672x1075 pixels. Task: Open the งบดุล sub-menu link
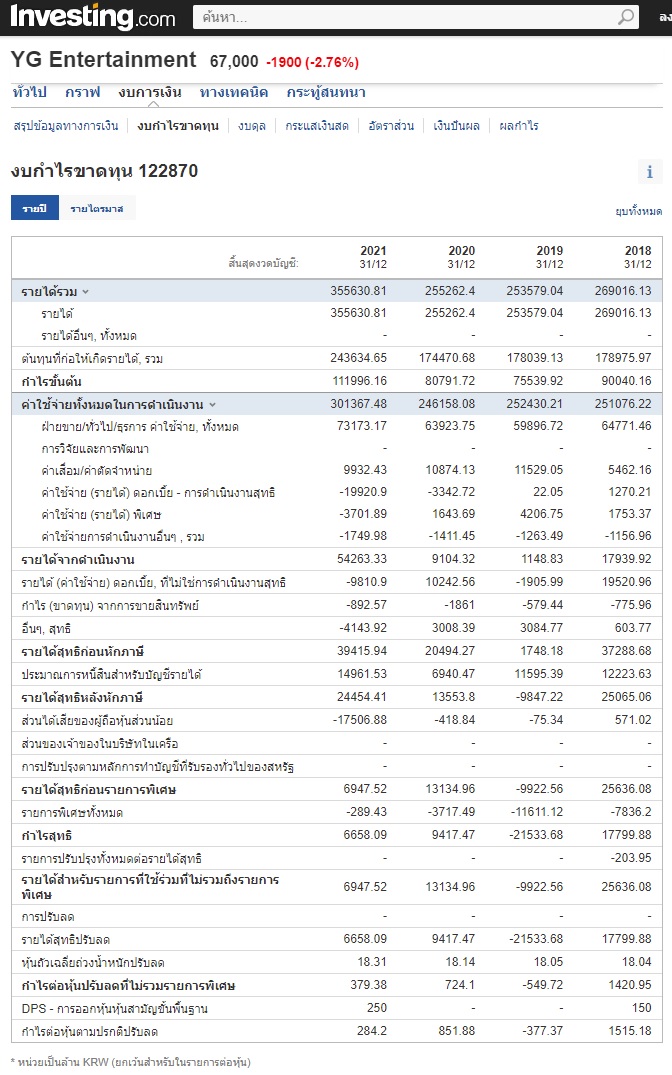[252, 125]
